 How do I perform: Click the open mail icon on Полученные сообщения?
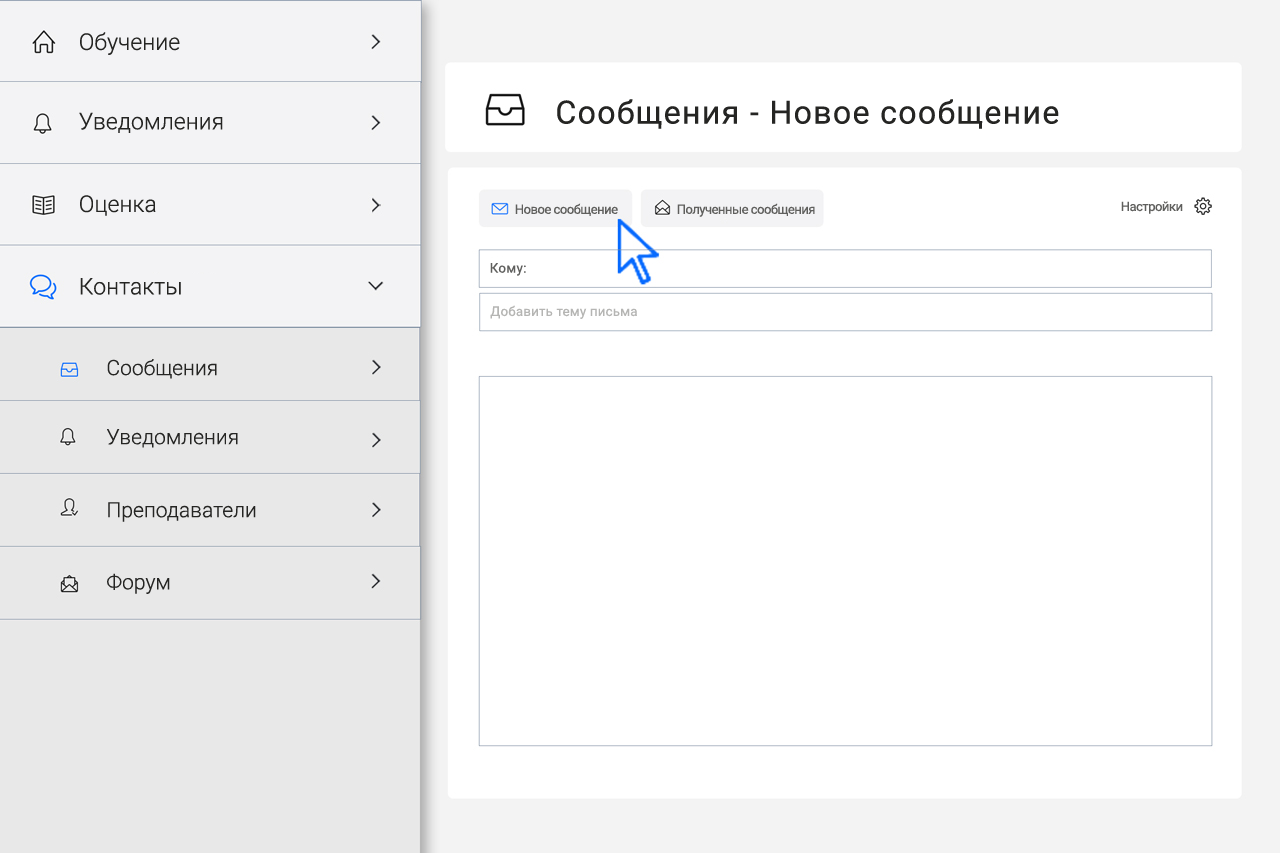click(662, 208)
